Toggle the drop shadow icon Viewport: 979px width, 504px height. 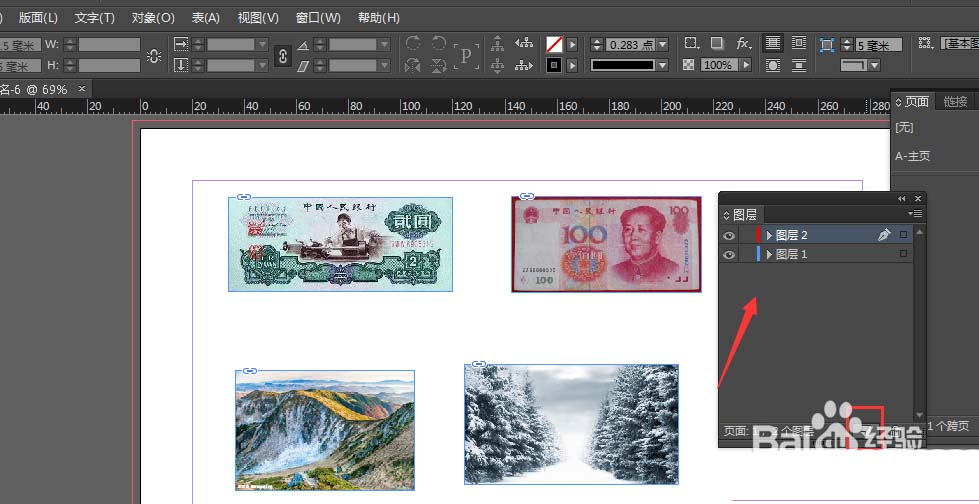coord(717,43)
